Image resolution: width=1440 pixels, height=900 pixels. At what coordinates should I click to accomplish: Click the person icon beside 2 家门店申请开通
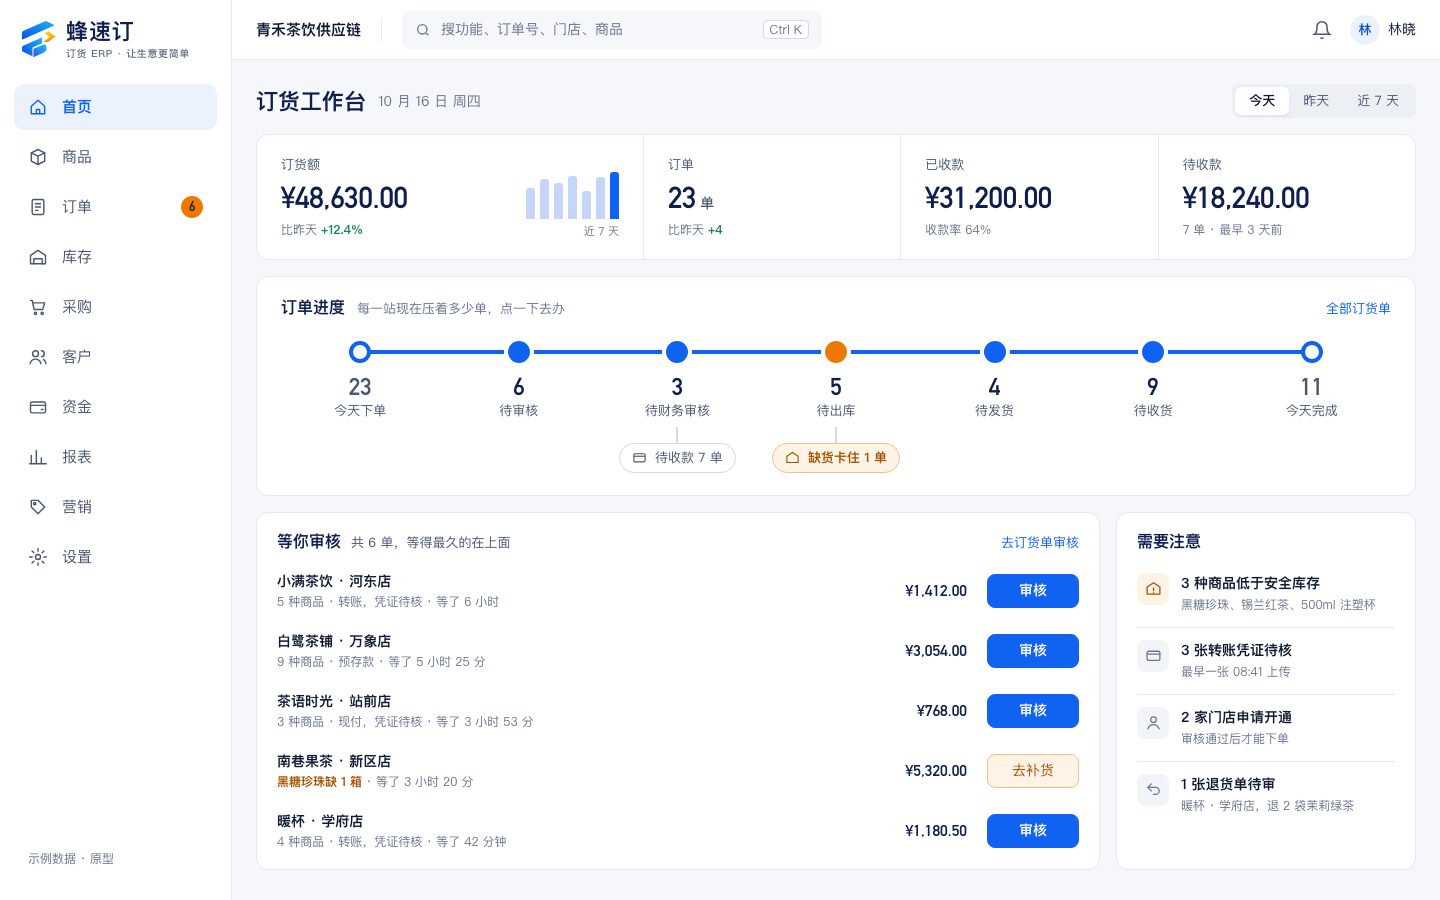pos(1153,723)
